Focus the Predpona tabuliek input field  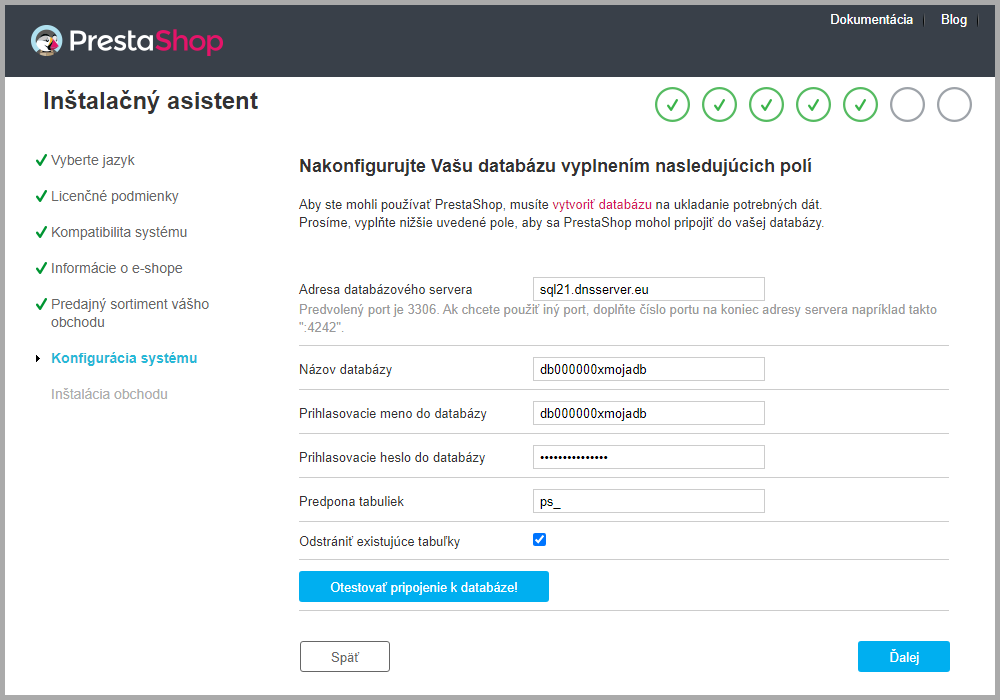click(649, 501)
